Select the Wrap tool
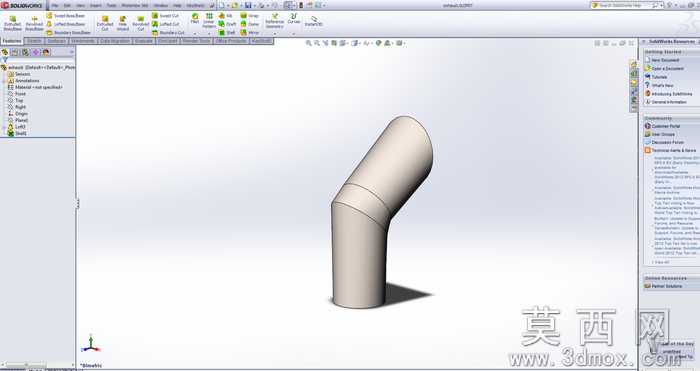 coord(250,16)
